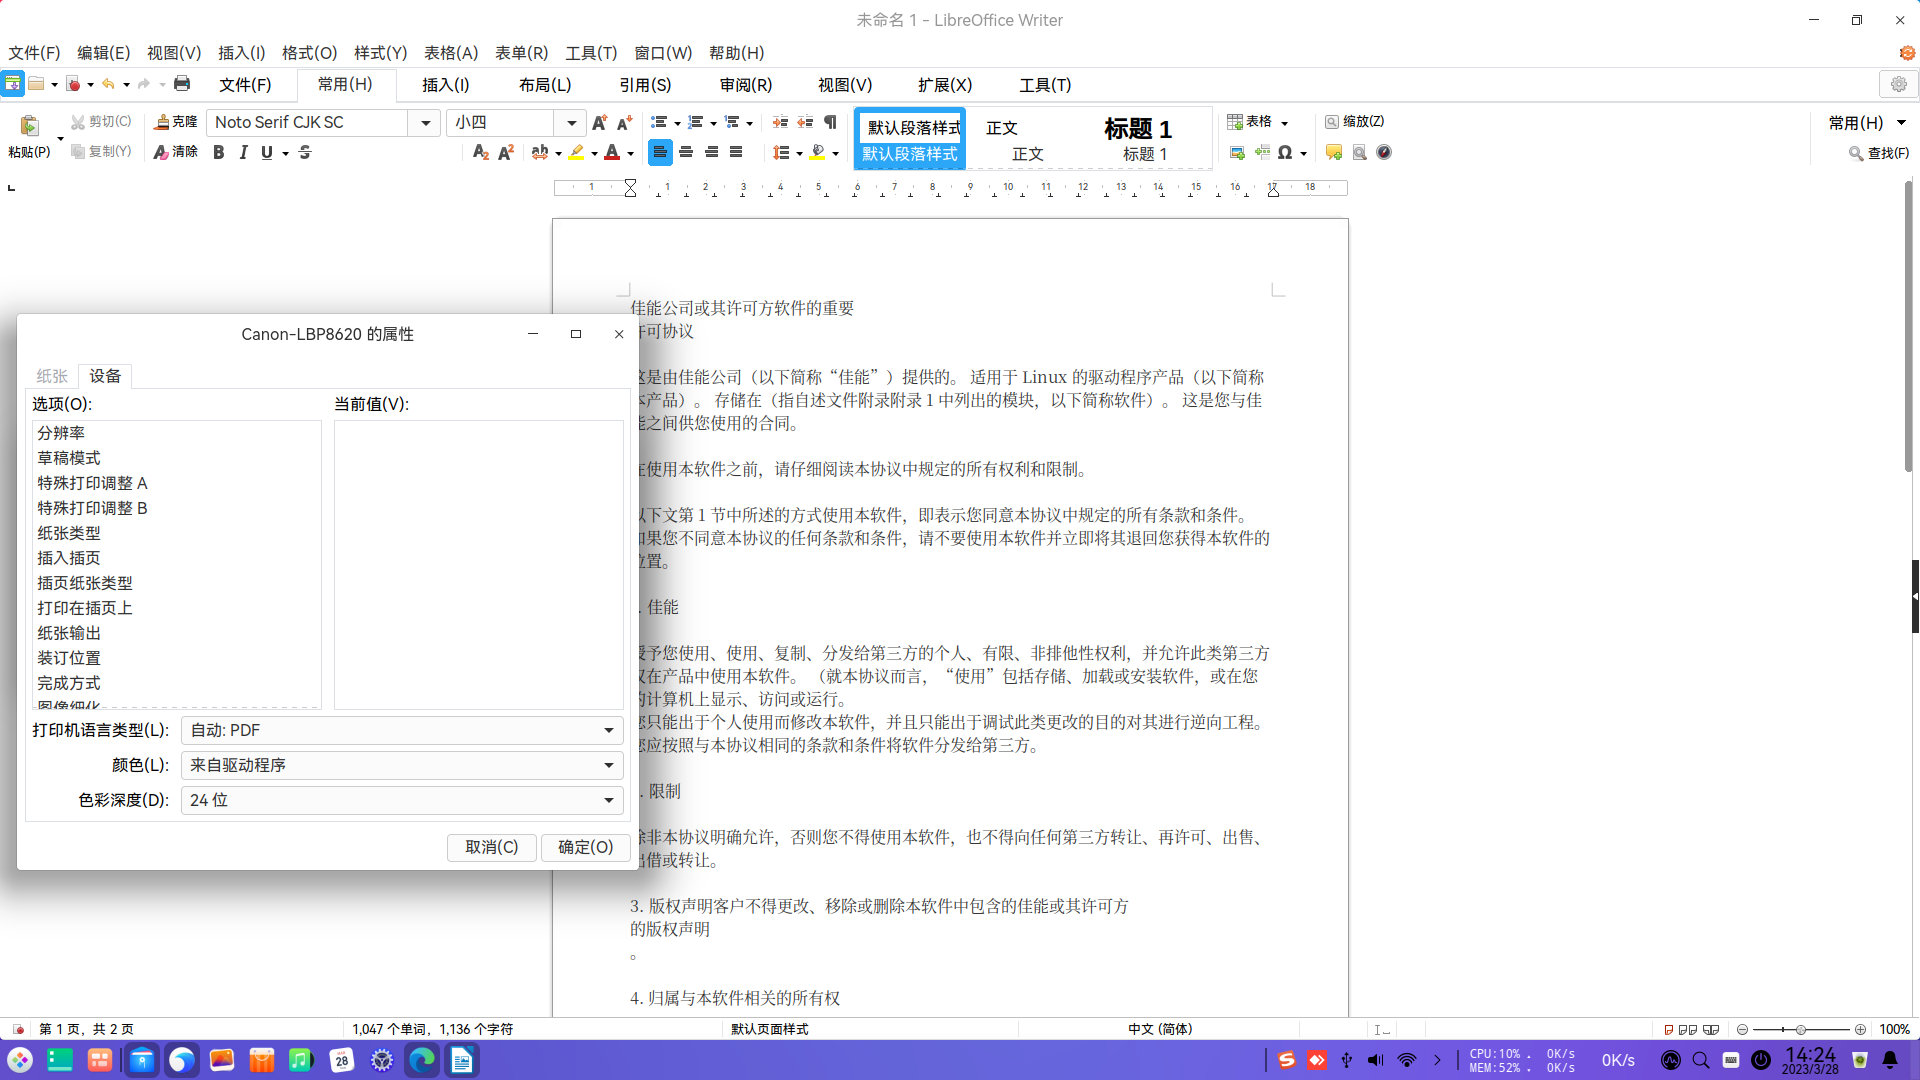Switch to the 纸张 tab in printer properties
1920x1080 pixels.
pyautogui.click(x=51, y=376)
